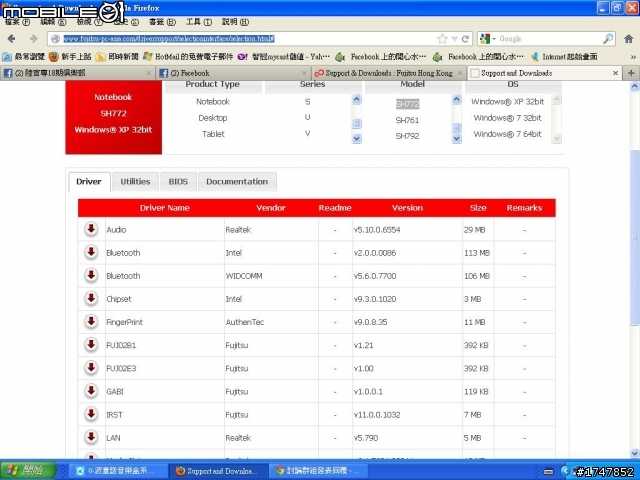Open the Windows Start button
This screenshot has width=640, height=480.
click(x=28, y=471)
